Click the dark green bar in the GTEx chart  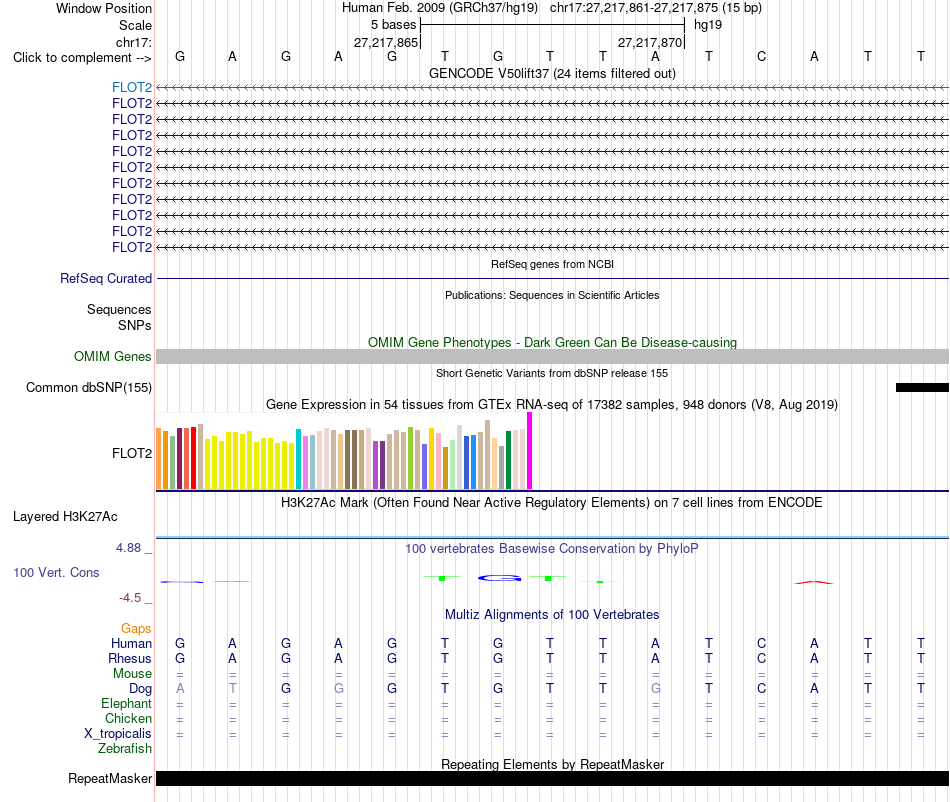pos(508,460)
